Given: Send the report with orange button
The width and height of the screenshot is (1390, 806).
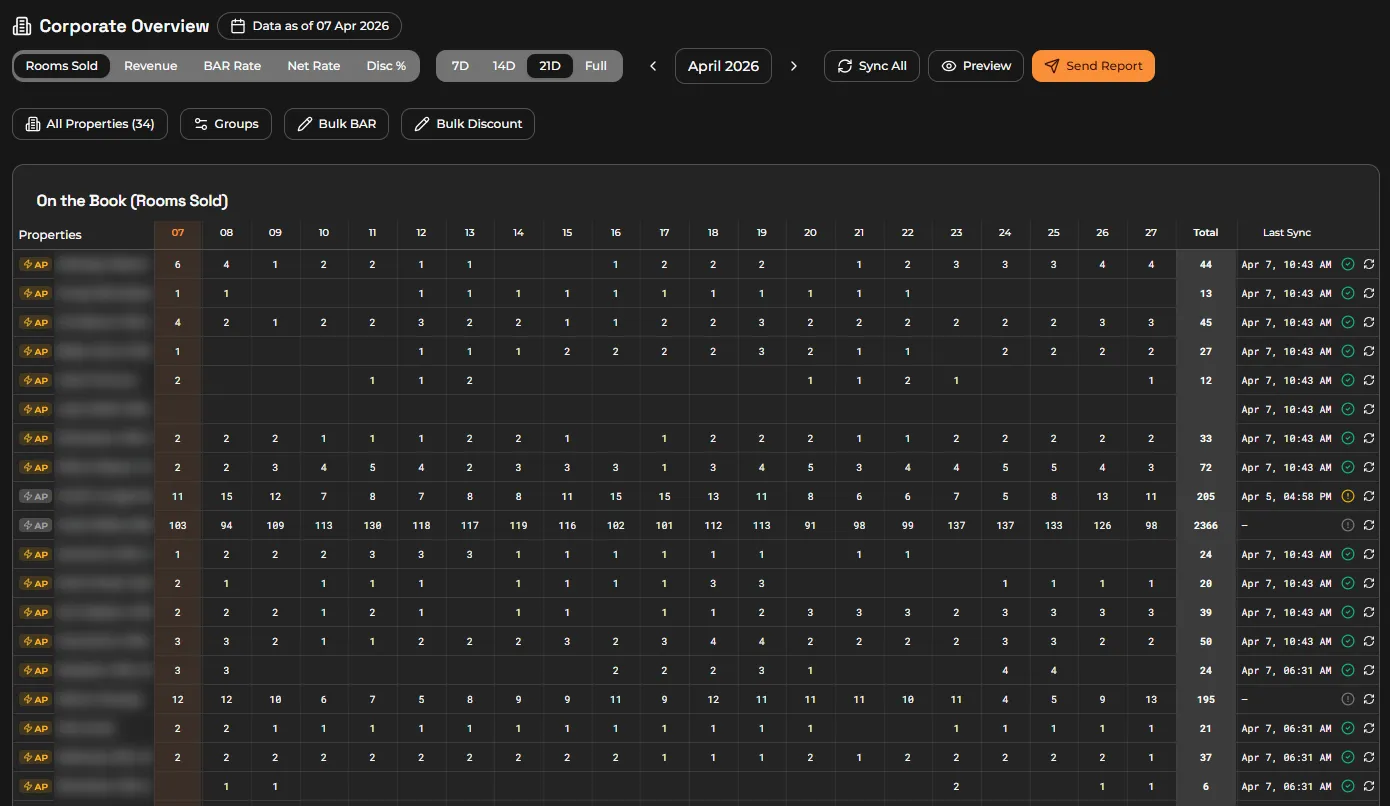Looking at the screenshot, I should click(x=1093, y=66).
